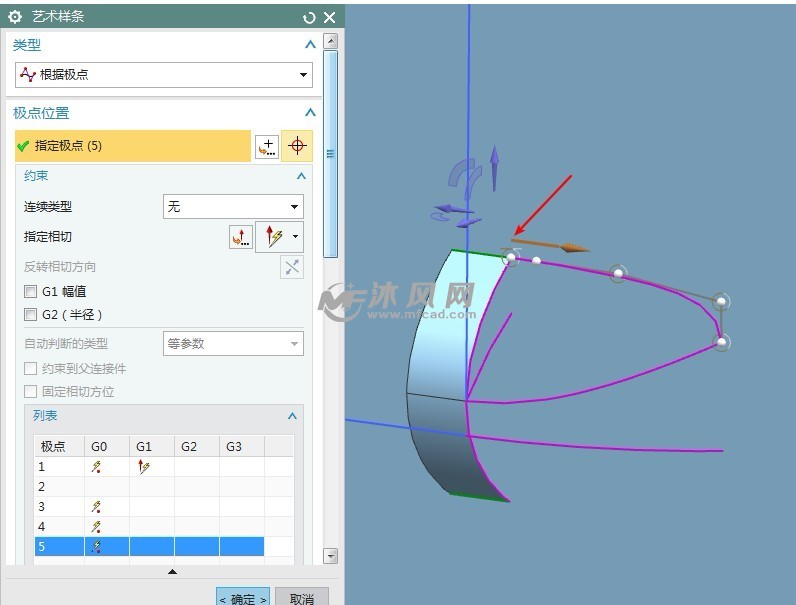
Task: Close the 艺术样条 dialog
Action: coord(329,17)
